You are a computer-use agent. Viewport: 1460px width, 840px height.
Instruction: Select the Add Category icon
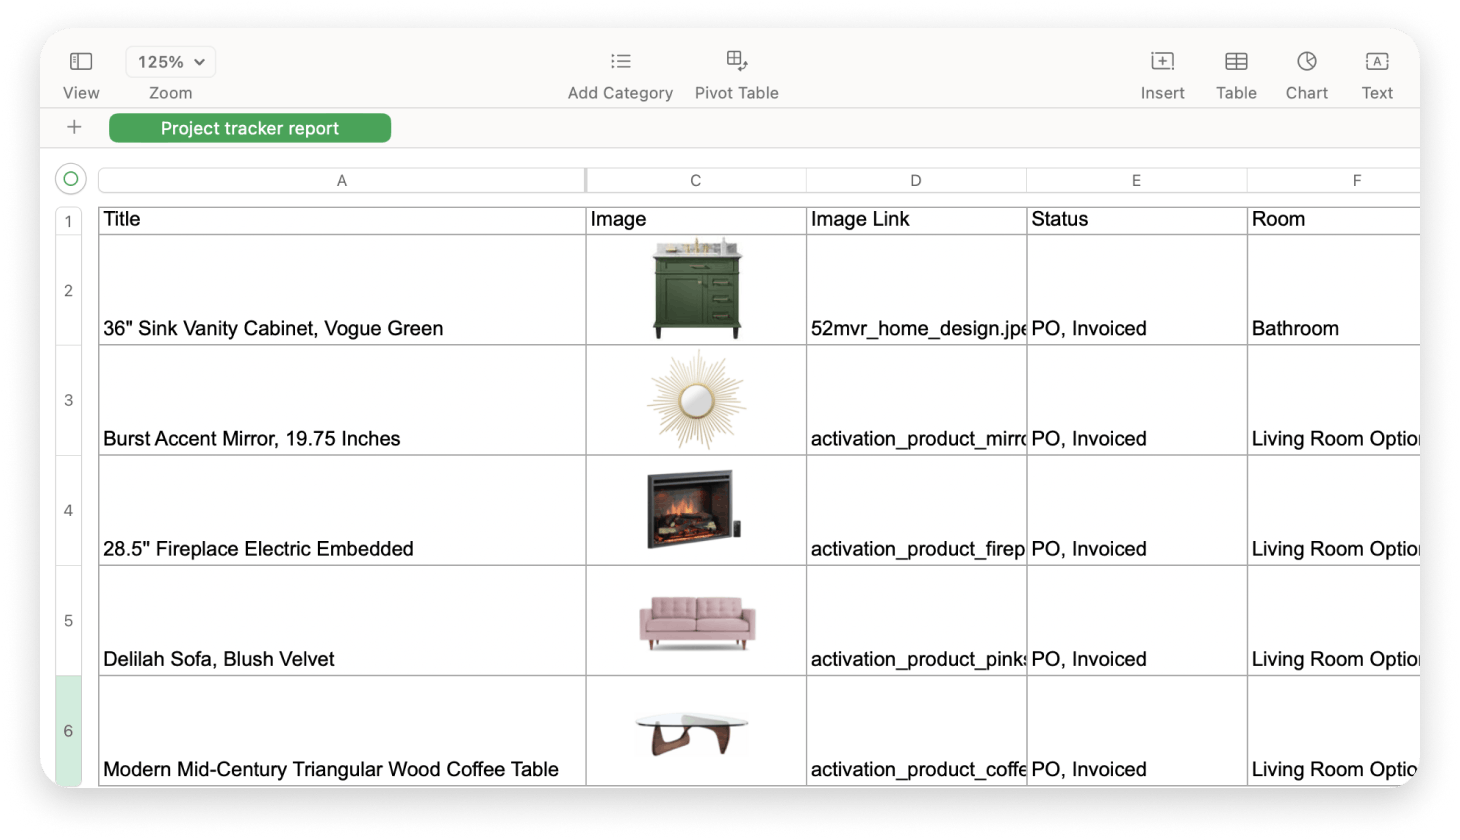pos(620,61)
